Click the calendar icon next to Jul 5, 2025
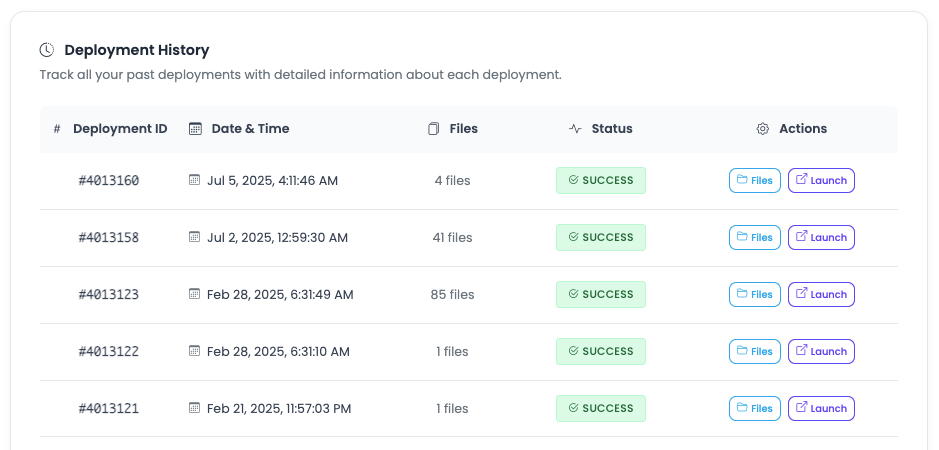Screen dimensions: 939x450 (x=195, y=181)
